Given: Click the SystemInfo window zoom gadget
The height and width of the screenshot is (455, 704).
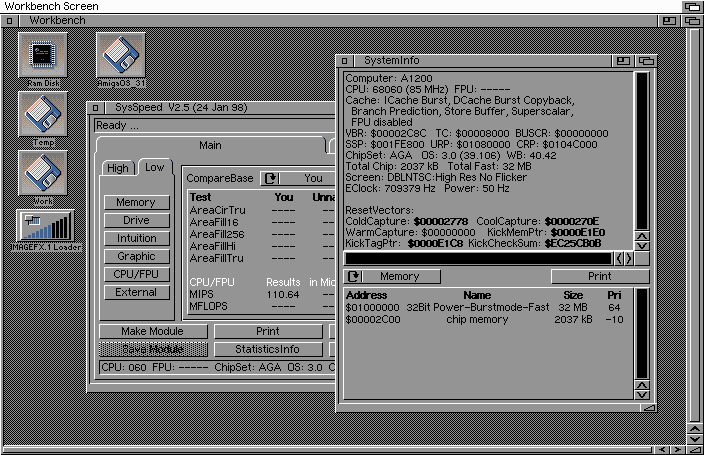Looking at the screenshot, I should [623, 61].
